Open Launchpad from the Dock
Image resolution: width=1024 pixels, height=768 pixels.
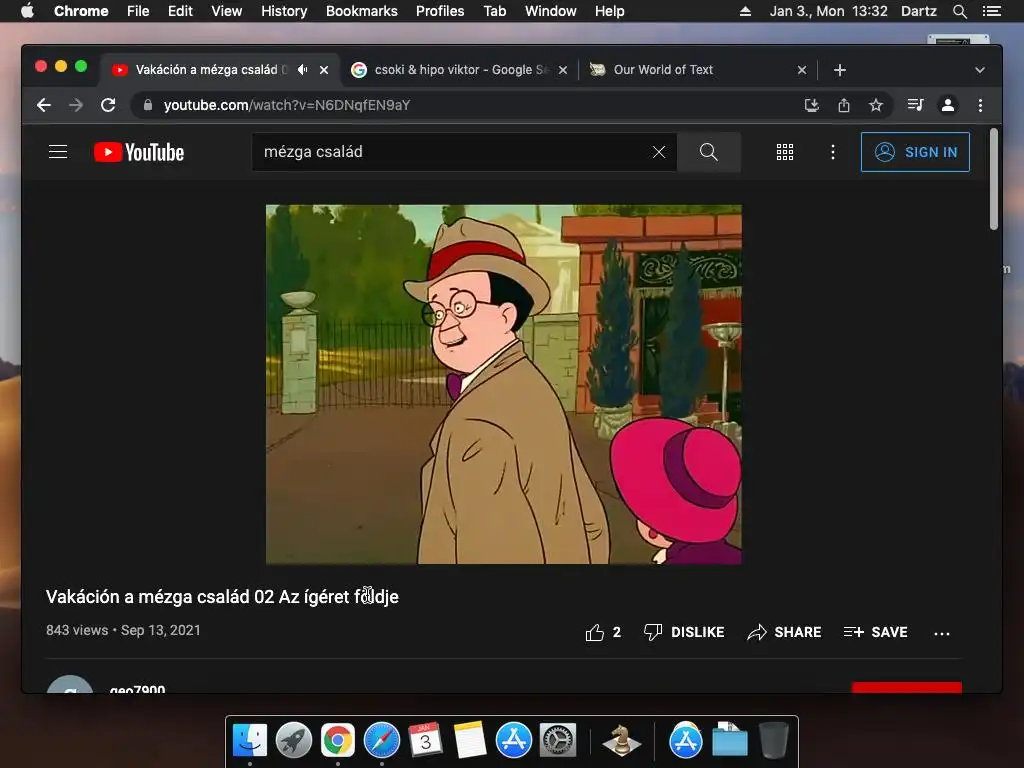click(293, 741)
